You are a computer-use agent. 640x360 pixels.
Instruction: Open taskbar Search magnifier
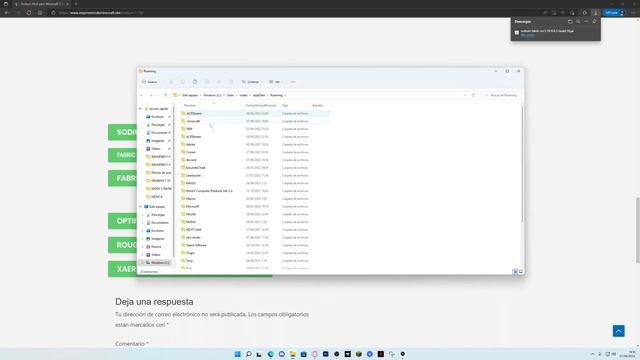click(x=248, y=354)
